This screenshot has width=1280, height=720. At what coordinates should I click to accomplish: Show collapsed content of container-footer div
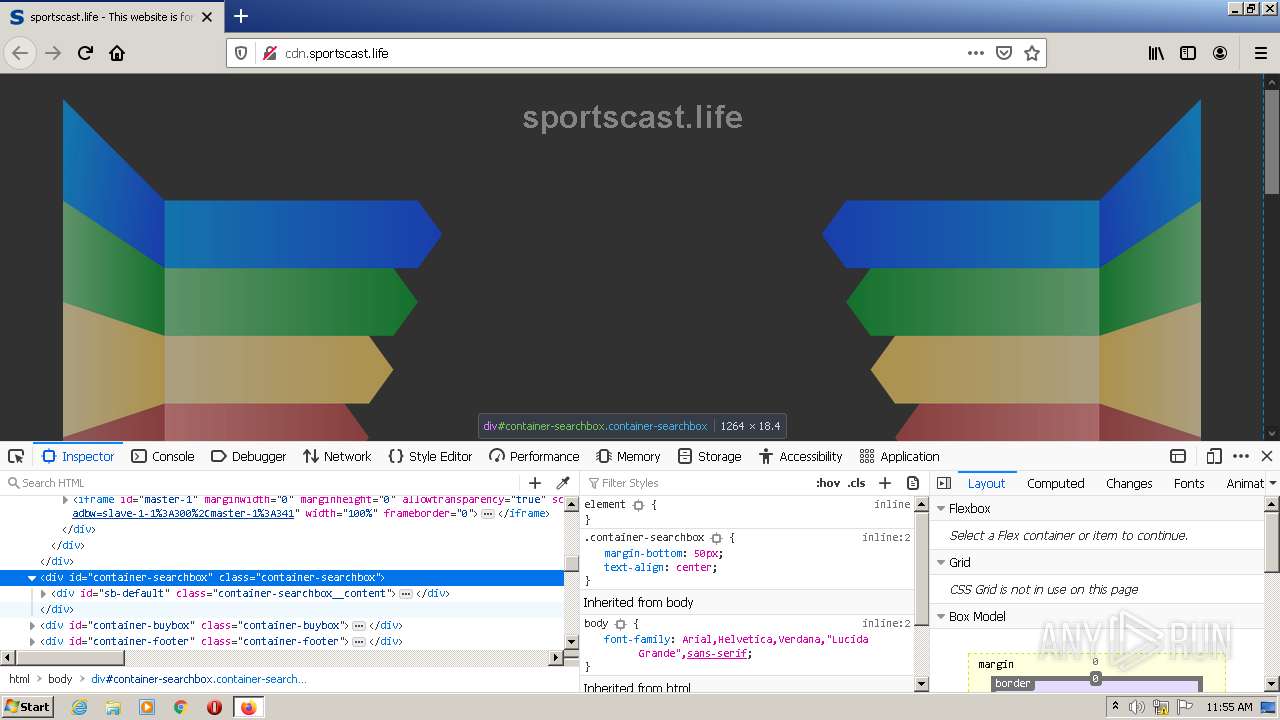(359, 641)
